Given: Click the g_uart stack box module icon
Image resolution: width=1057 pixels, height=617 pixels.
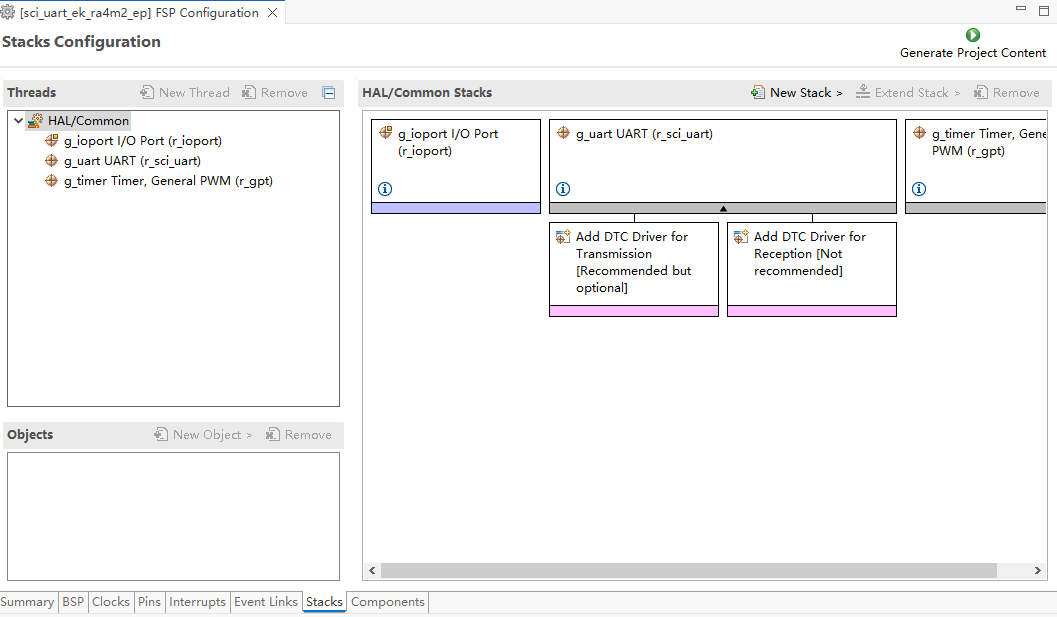Looking at the screenshot, I should [564, 133].
